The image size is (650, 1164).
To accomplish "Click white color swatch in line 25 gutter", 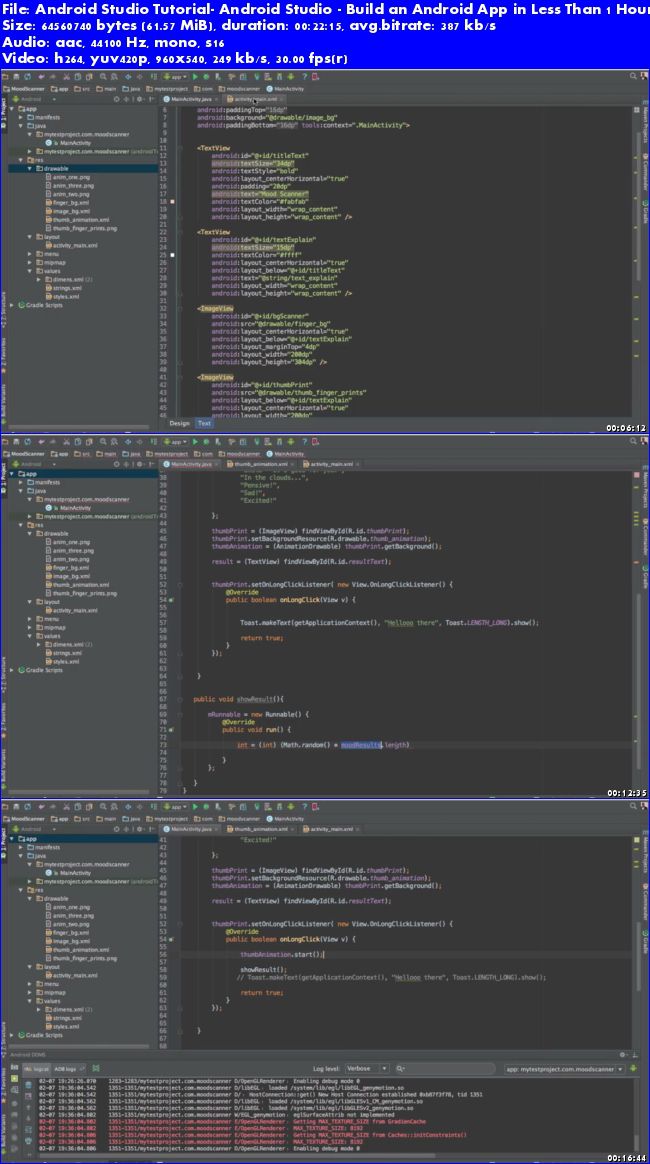I will click(x=173, y=255).
